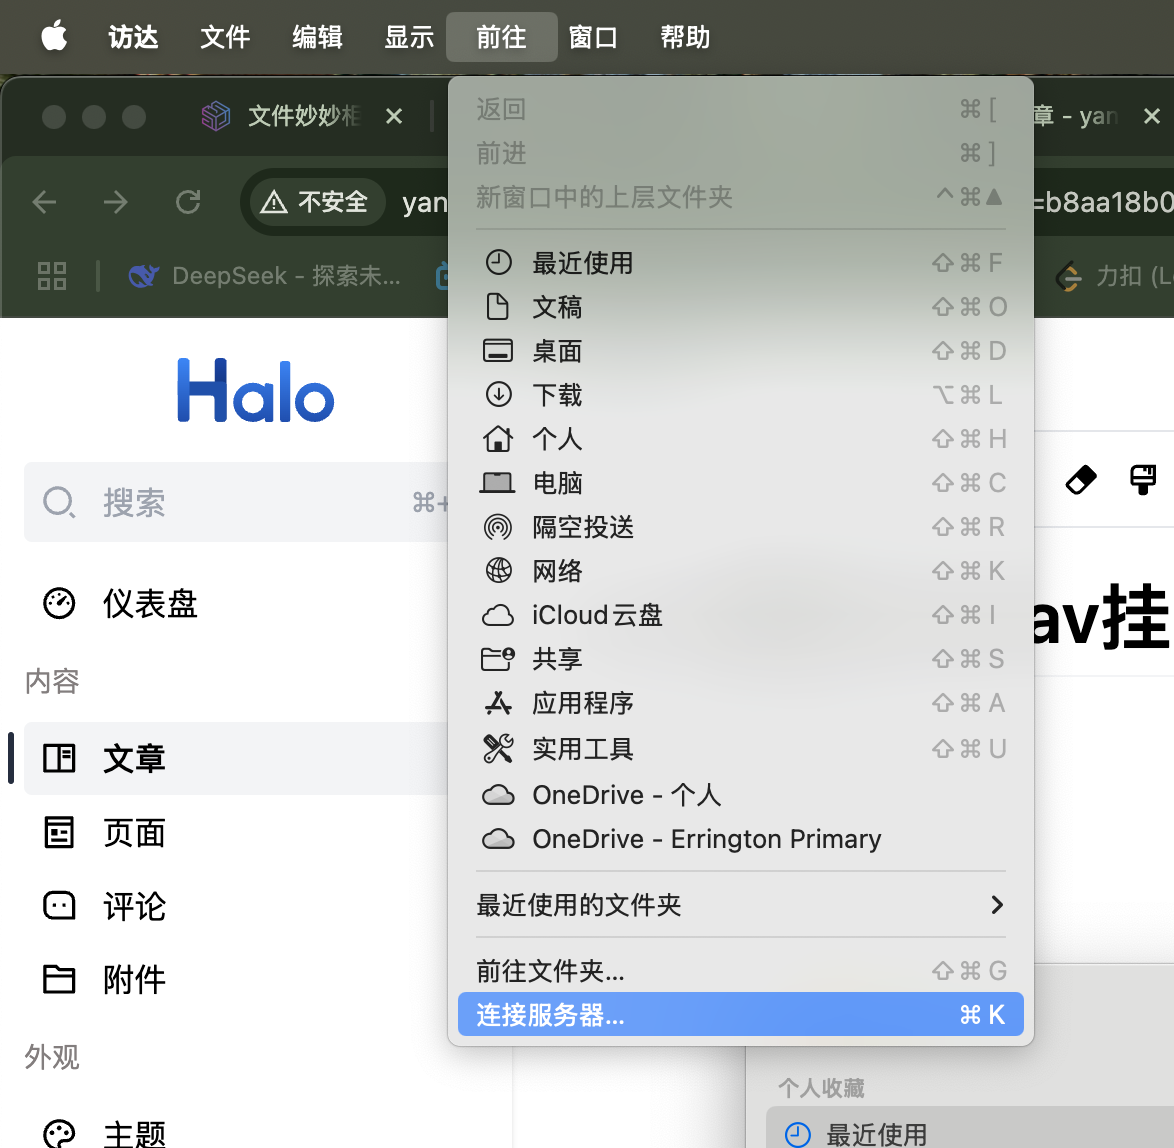
Task: Select OneDrive - Errington Primary entry
Action: click(706, 839)
